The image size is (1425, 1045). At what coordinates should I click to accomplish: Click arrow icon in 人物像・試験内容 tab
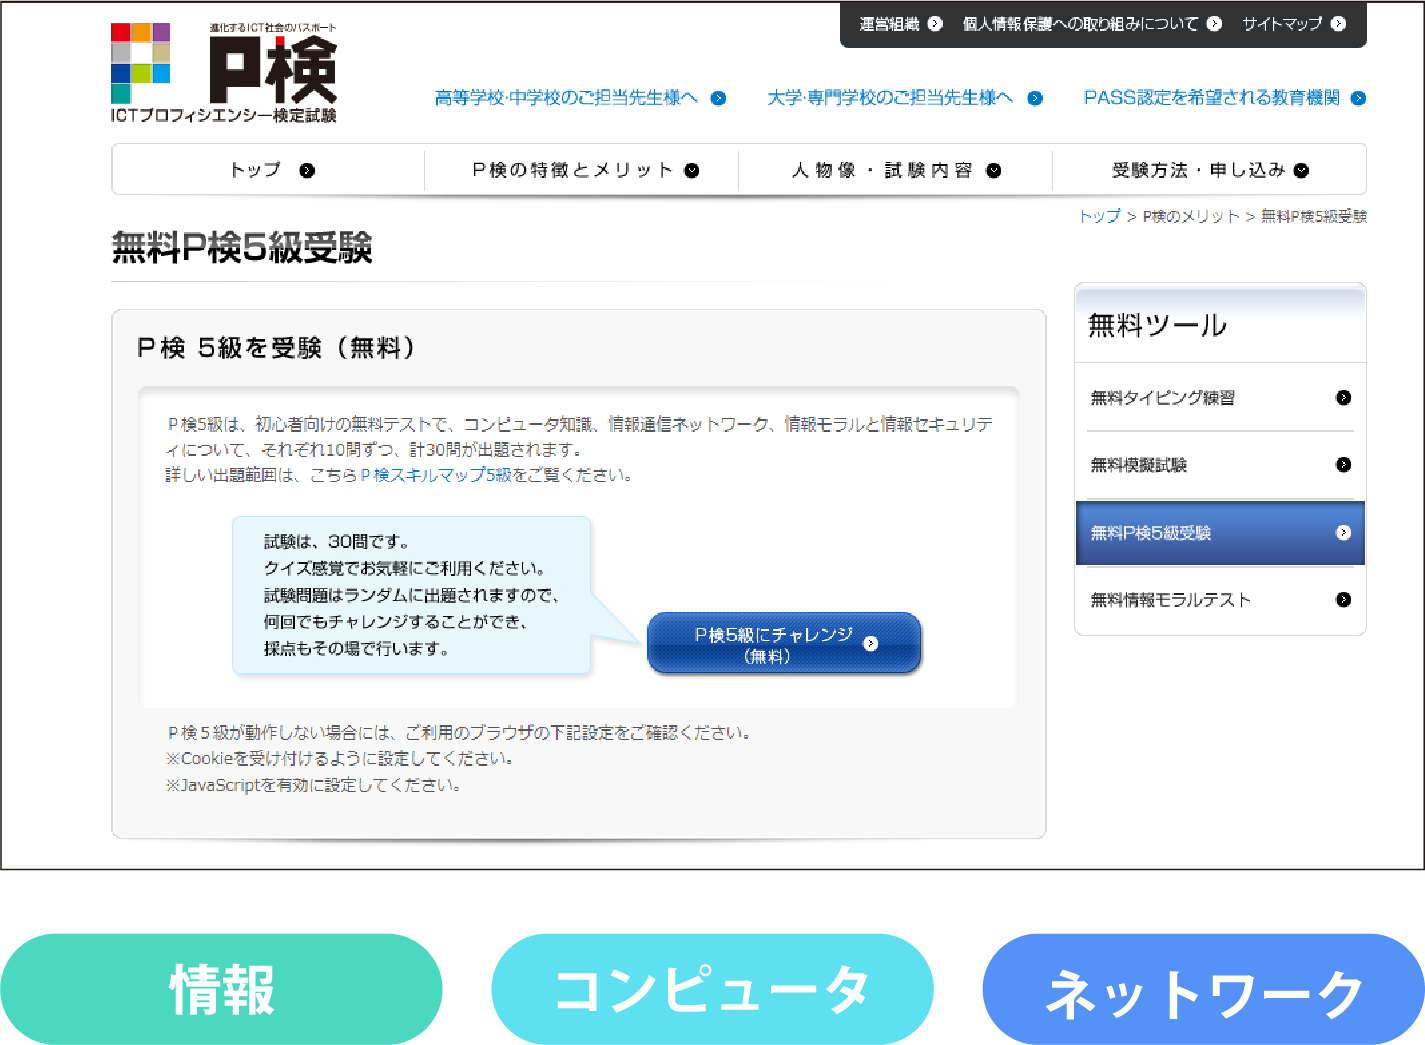(x=993, y=171)
